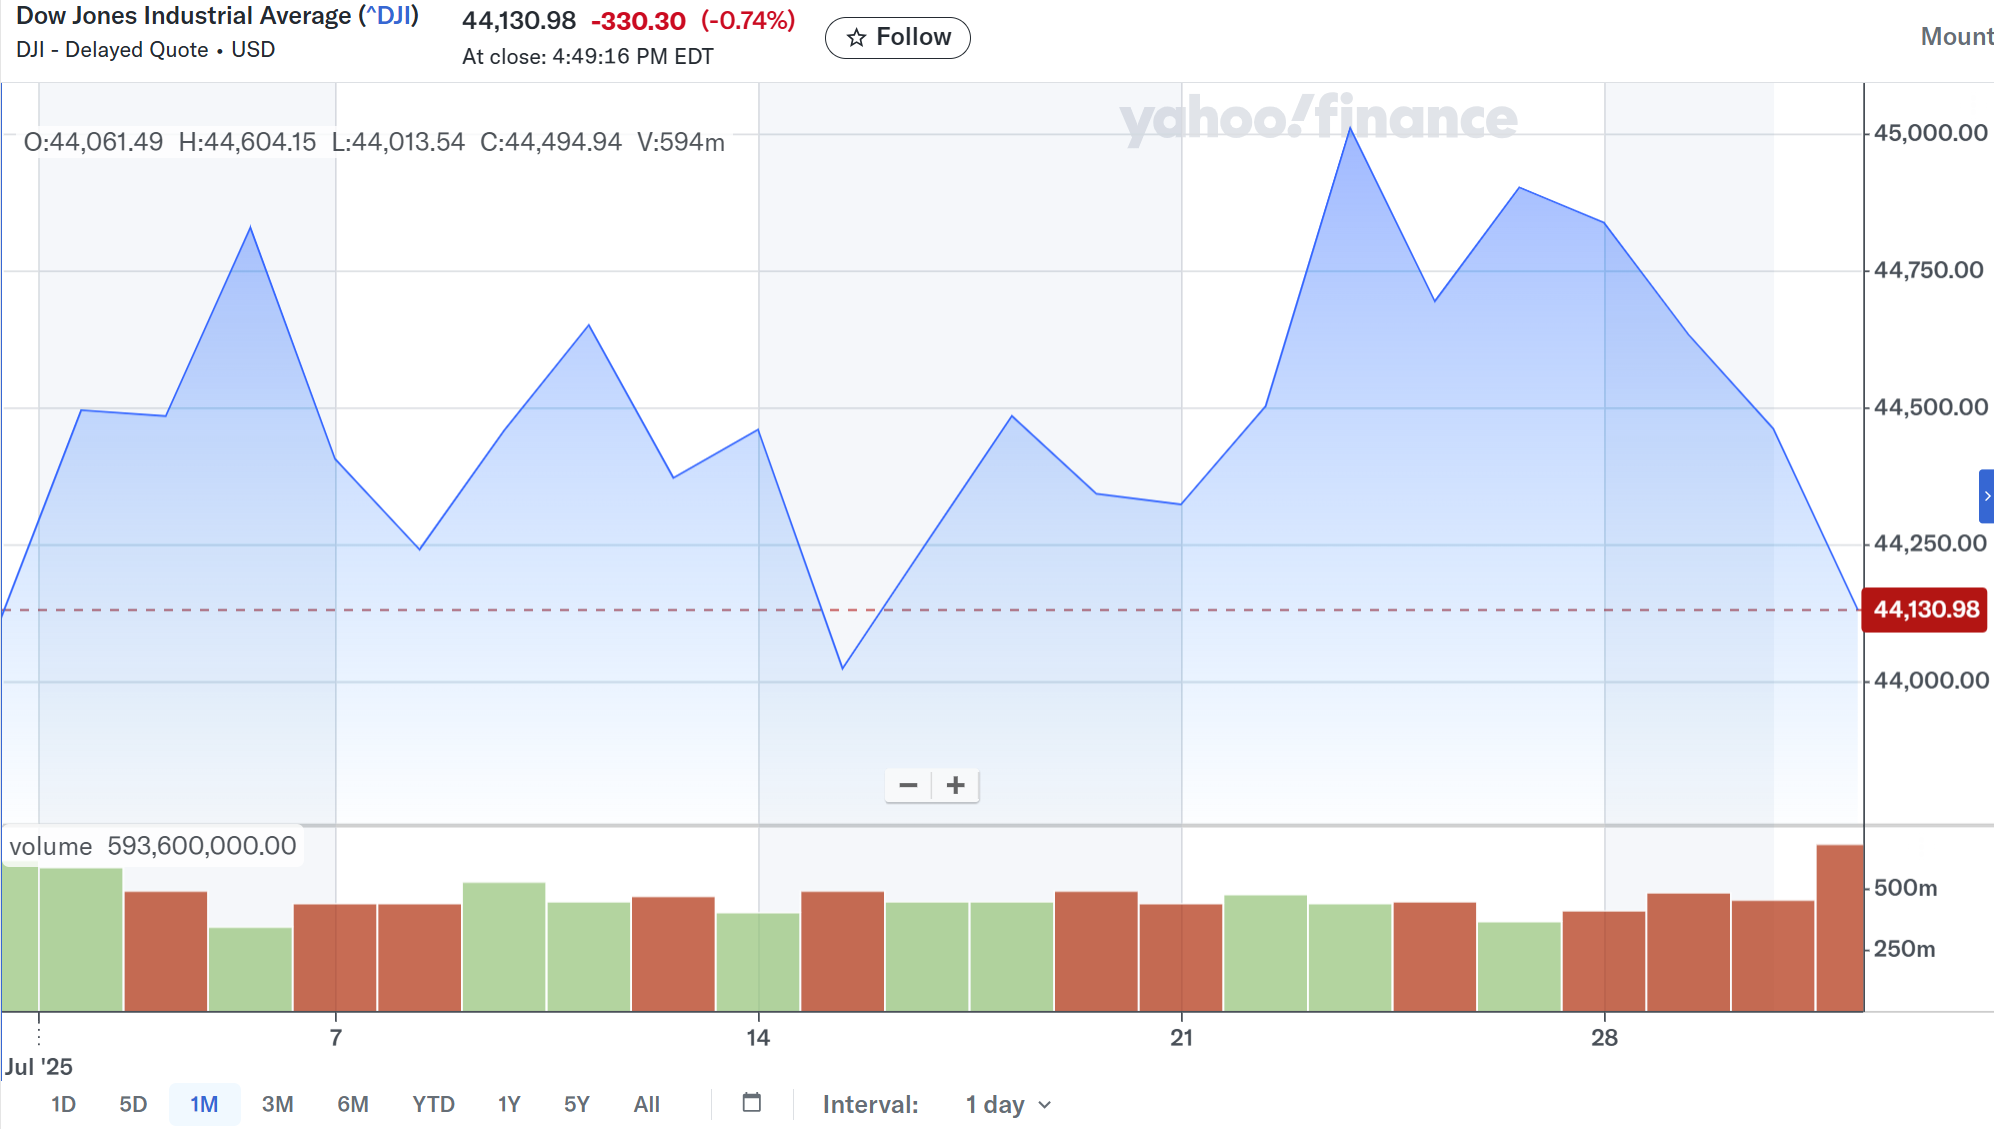Click the O:44,061.49 open value

[x=93, y=142]
